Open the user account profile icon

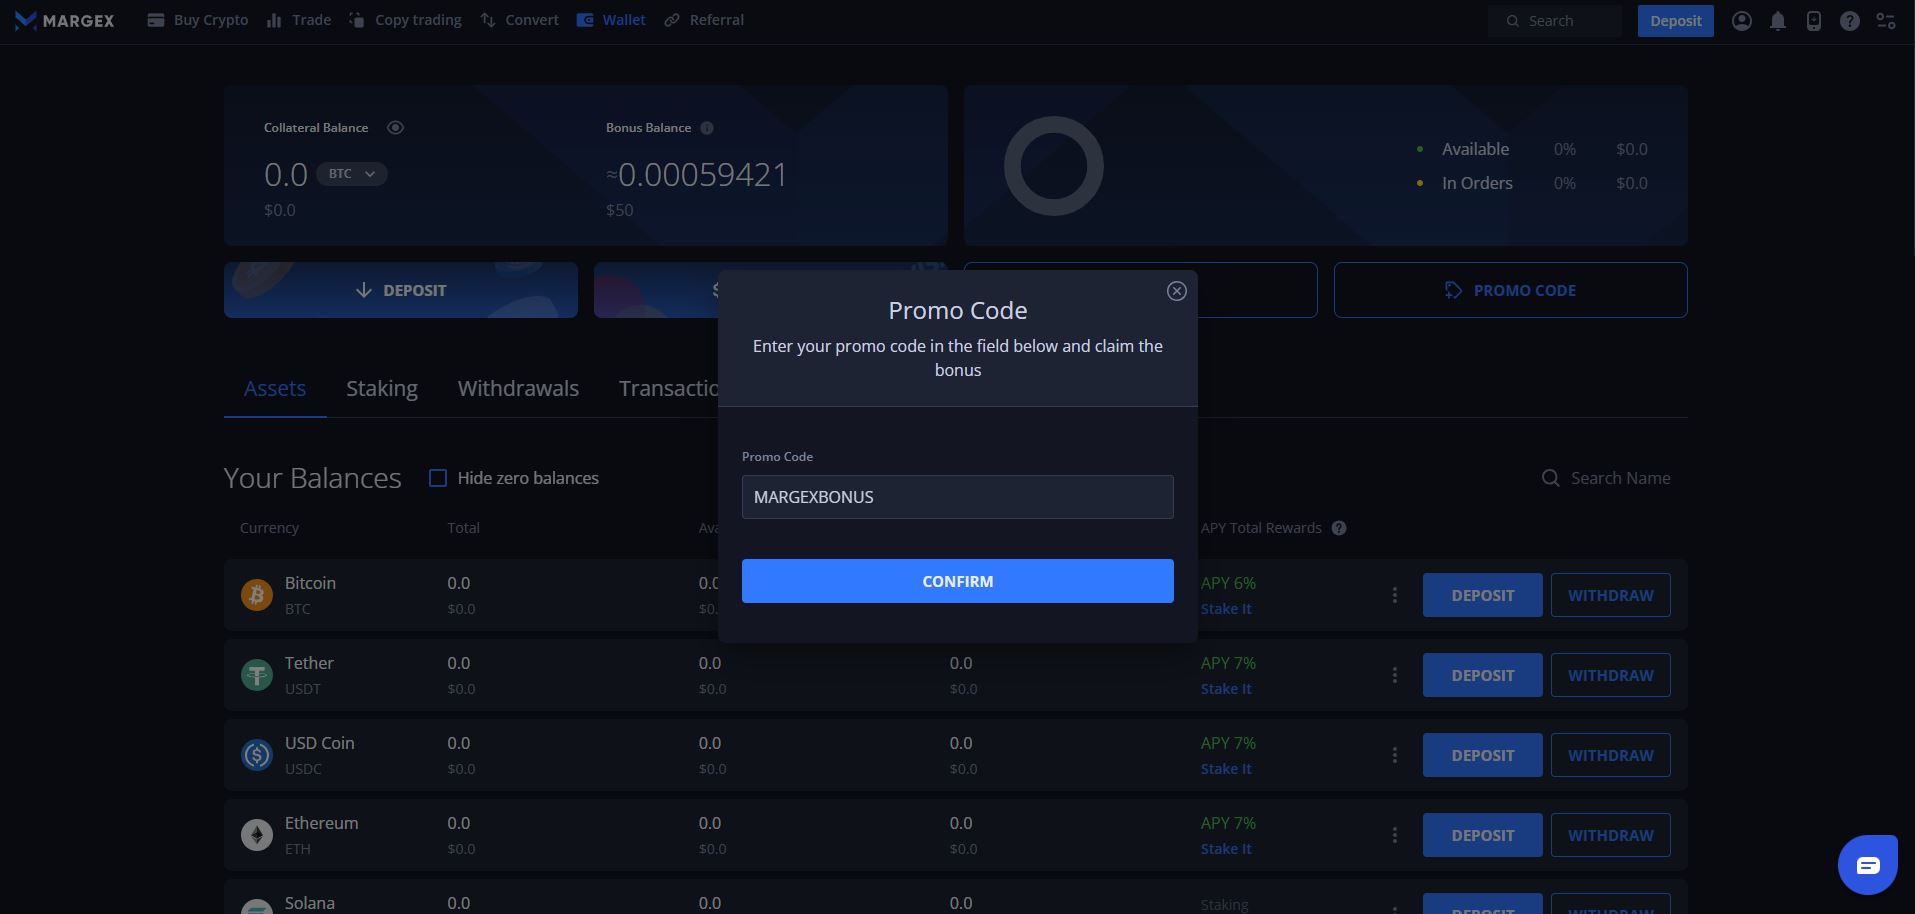(1741, 21)
